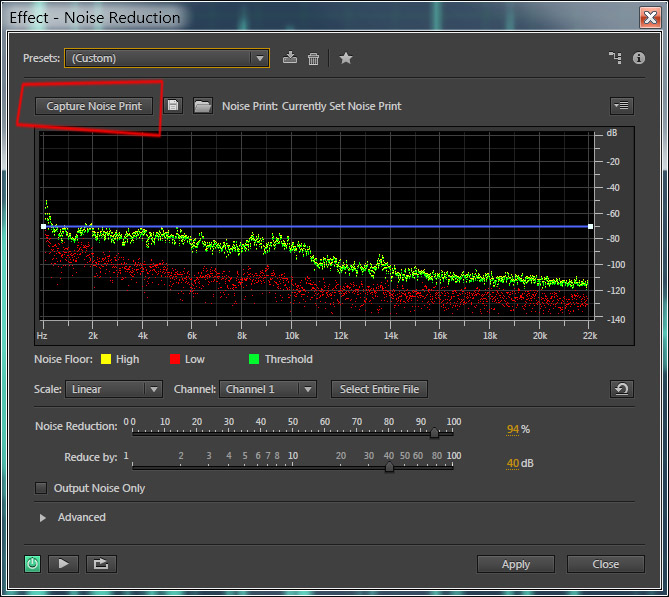Open the Scale dropdown set to Linear
This screenshot has width=669, height=597.
coord(114,389)
